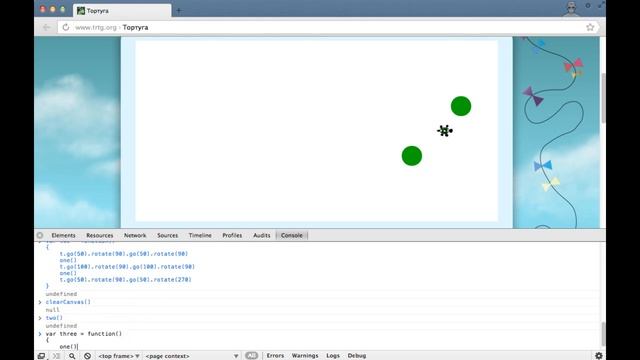Click the user avatar in the title bar
The width and height of the screenshot is (640, 360).
[x=571, y=8]
